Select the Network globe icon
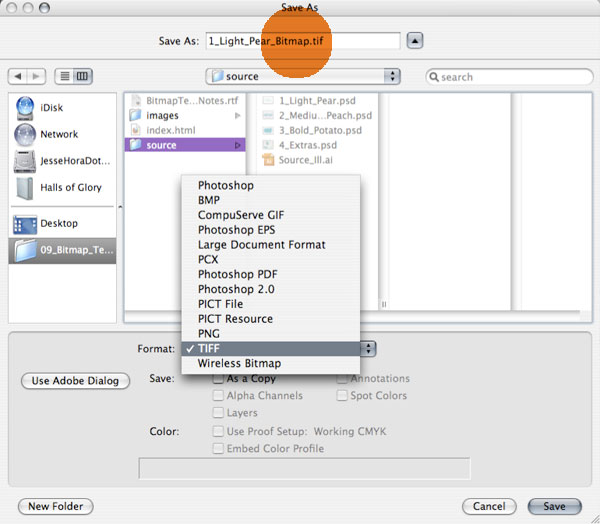 [24, 135]
